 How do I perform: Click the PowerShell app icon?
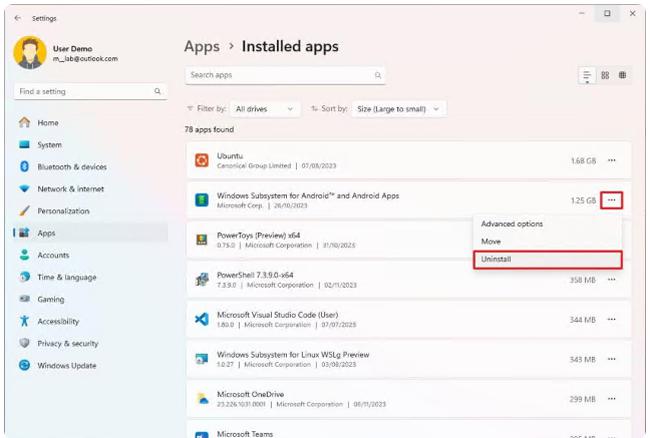coord(201,279)
